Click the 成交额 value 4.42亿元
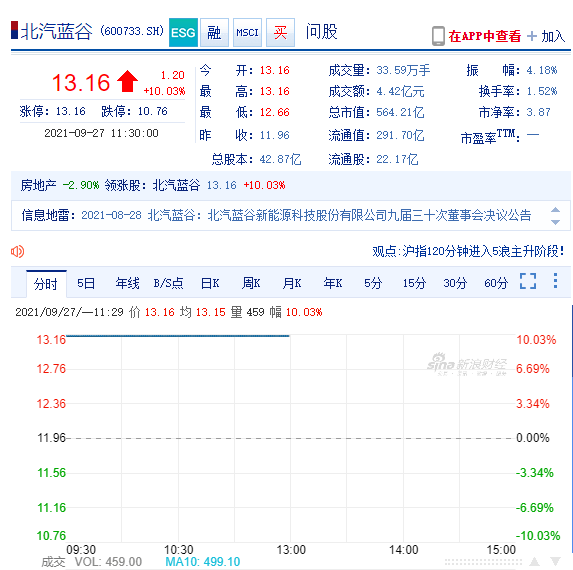 pyautogui.click(x=400, y=91)
